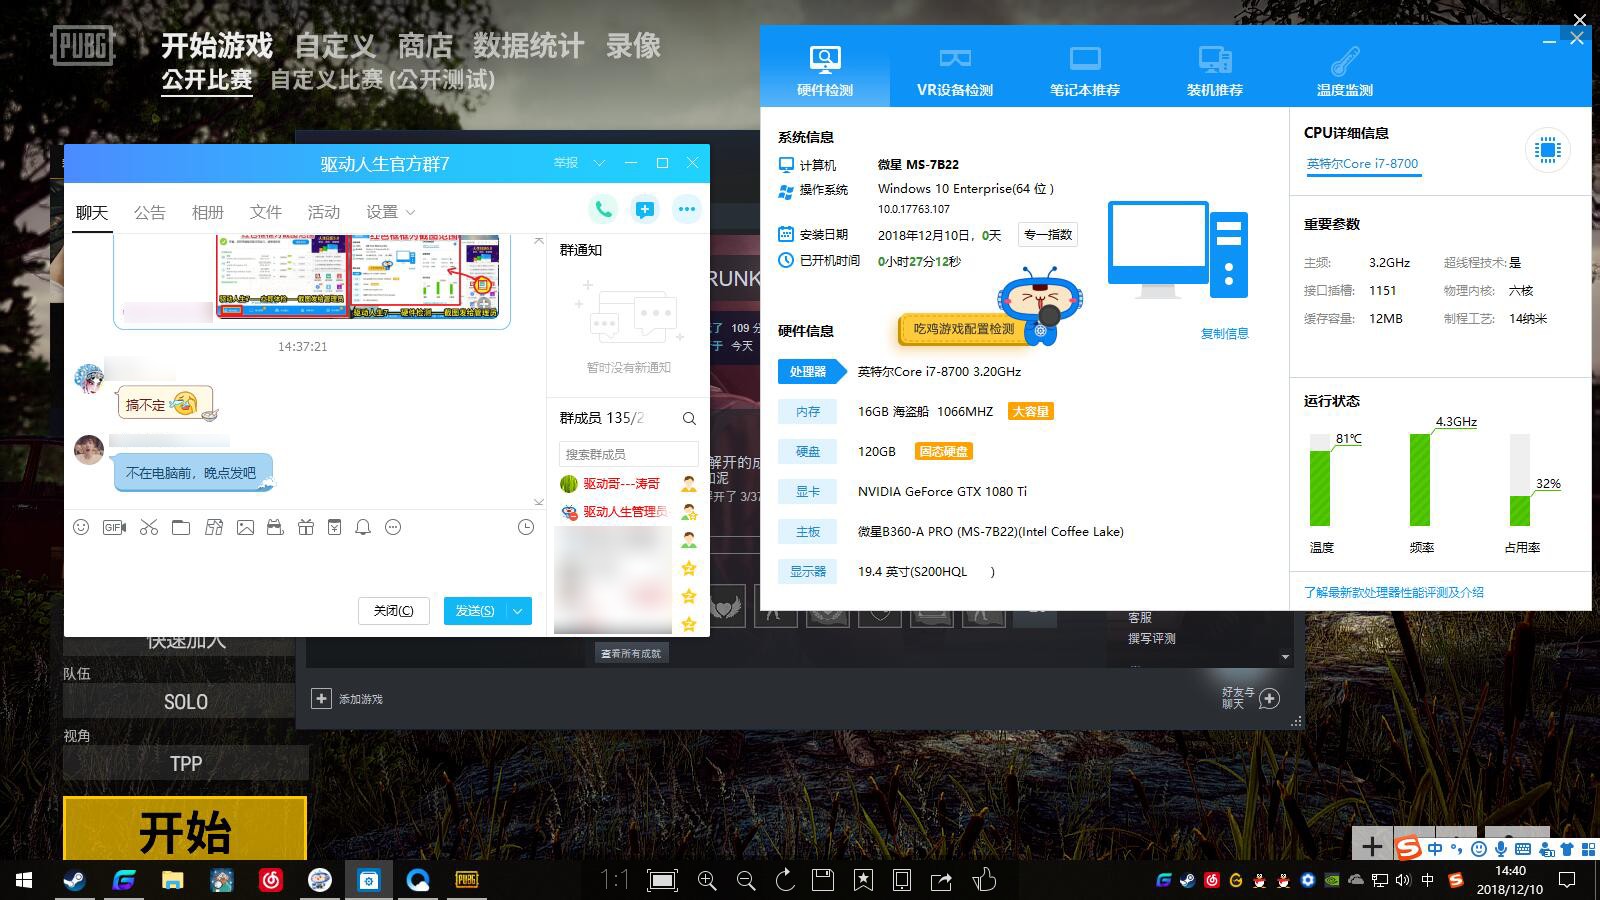Click the send file folder icon

[181, 527]
